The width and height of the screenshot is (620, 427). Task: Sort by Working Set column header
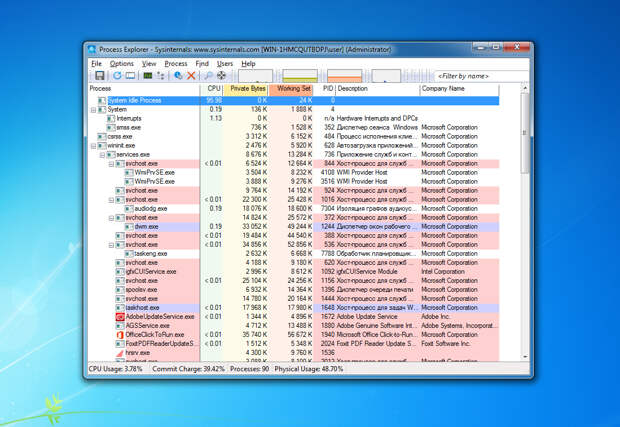click(291, 89)
